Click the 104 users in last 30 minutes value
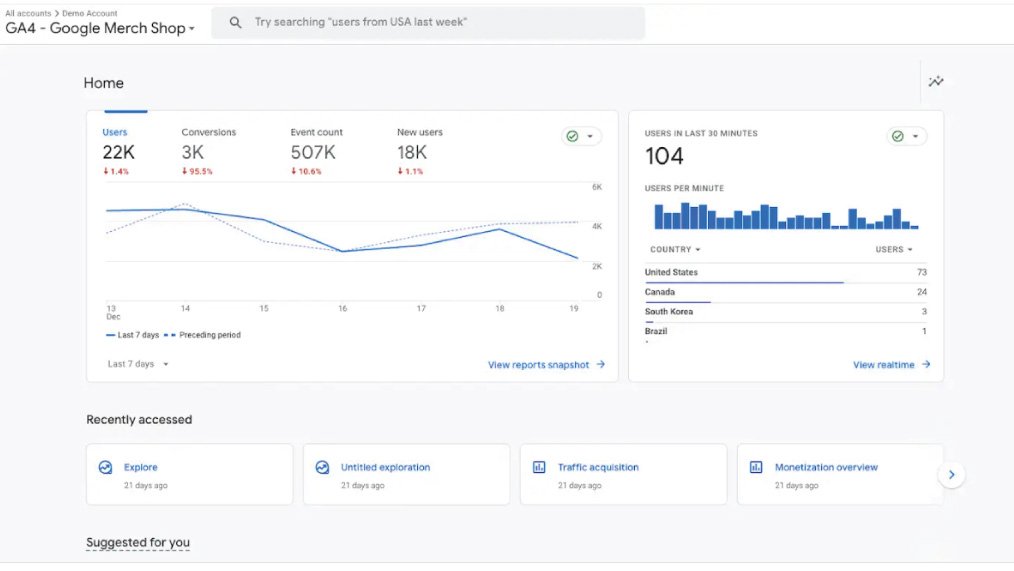 [664, 156]
